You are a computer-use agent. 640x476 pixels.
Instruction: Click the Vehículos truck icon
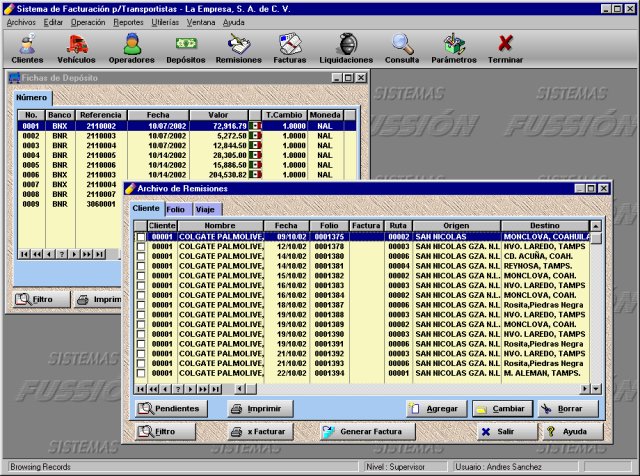pyautogui.click(x=76, y=48)
